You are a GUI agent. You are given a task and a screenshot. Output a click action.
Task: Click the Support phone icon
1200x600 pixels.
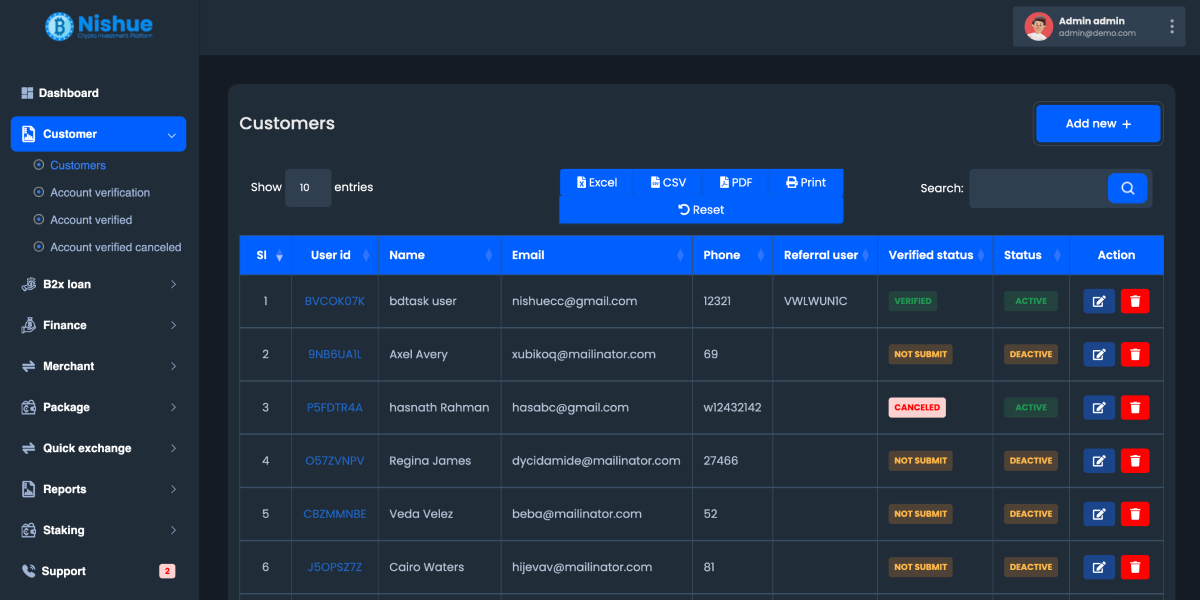pos(28,570)
